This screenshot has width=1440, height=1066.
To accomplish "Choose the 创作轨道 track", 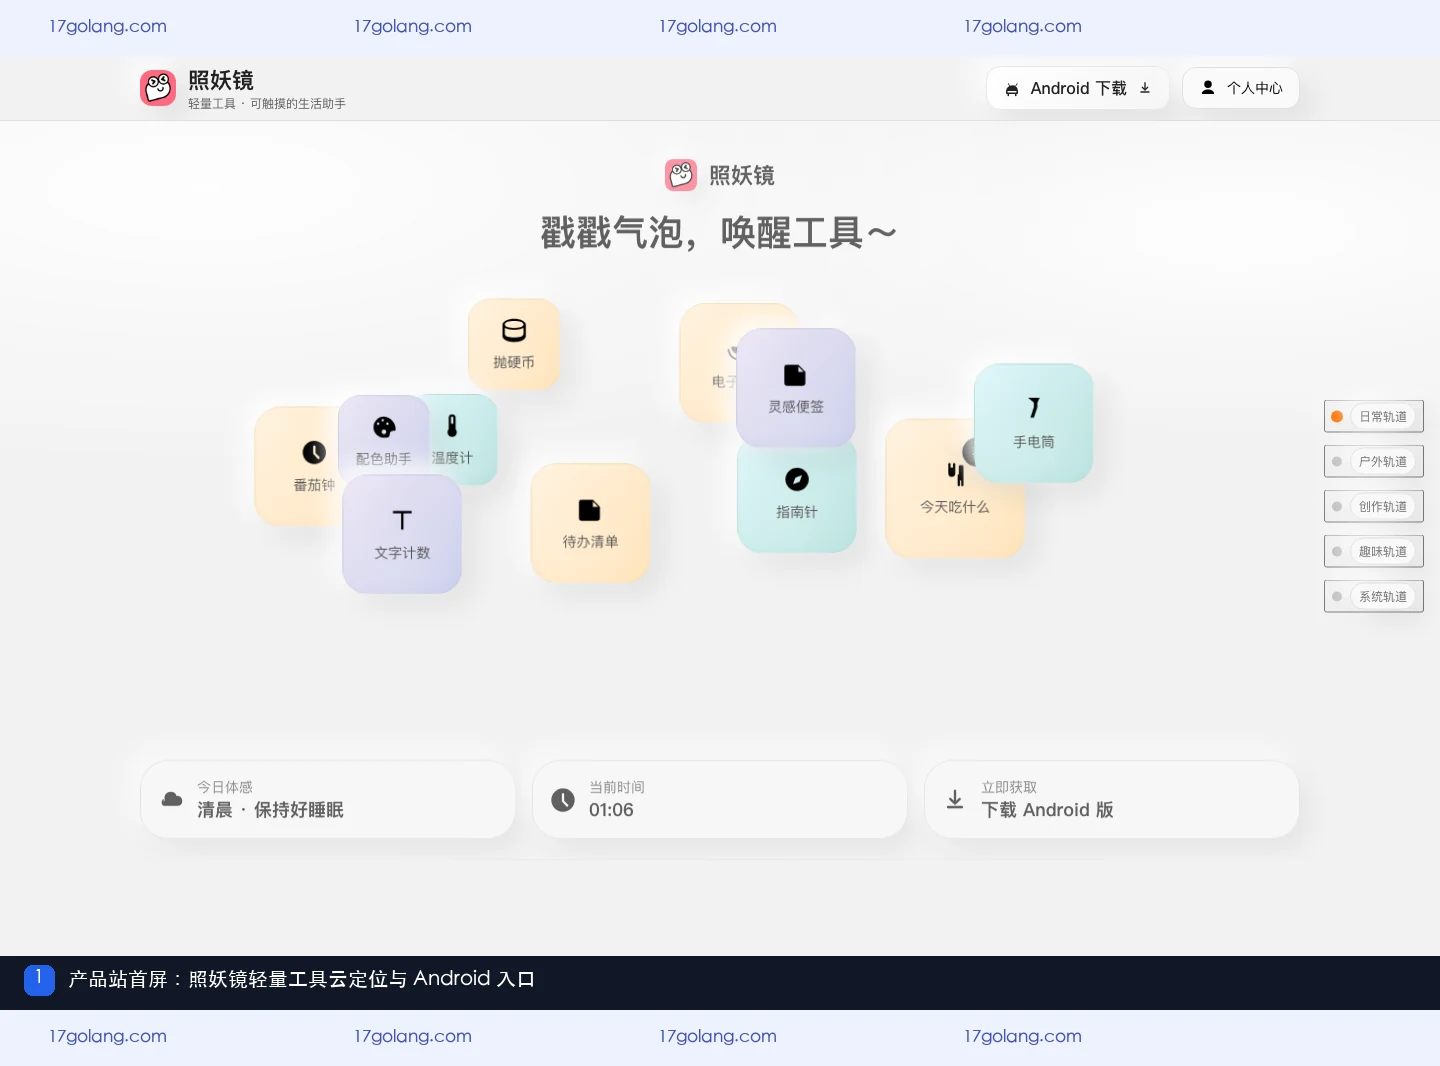I will coord(1374,507).
